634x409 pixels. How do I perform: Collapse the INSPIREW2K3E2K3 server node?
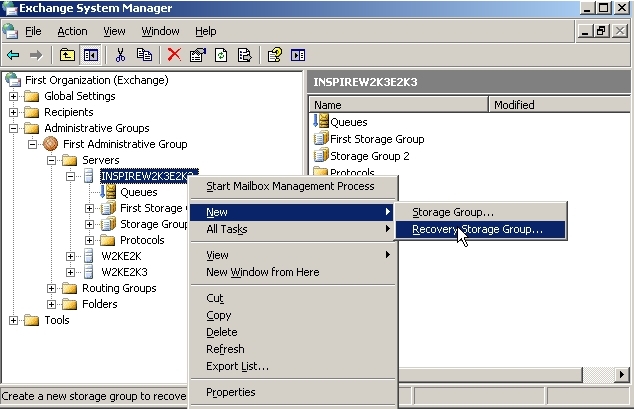[70, 176]
